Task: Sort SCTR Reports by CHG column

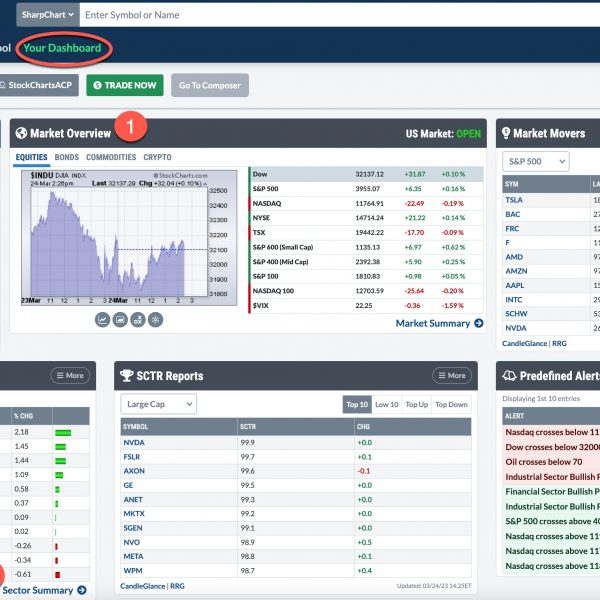Action: 412,427
